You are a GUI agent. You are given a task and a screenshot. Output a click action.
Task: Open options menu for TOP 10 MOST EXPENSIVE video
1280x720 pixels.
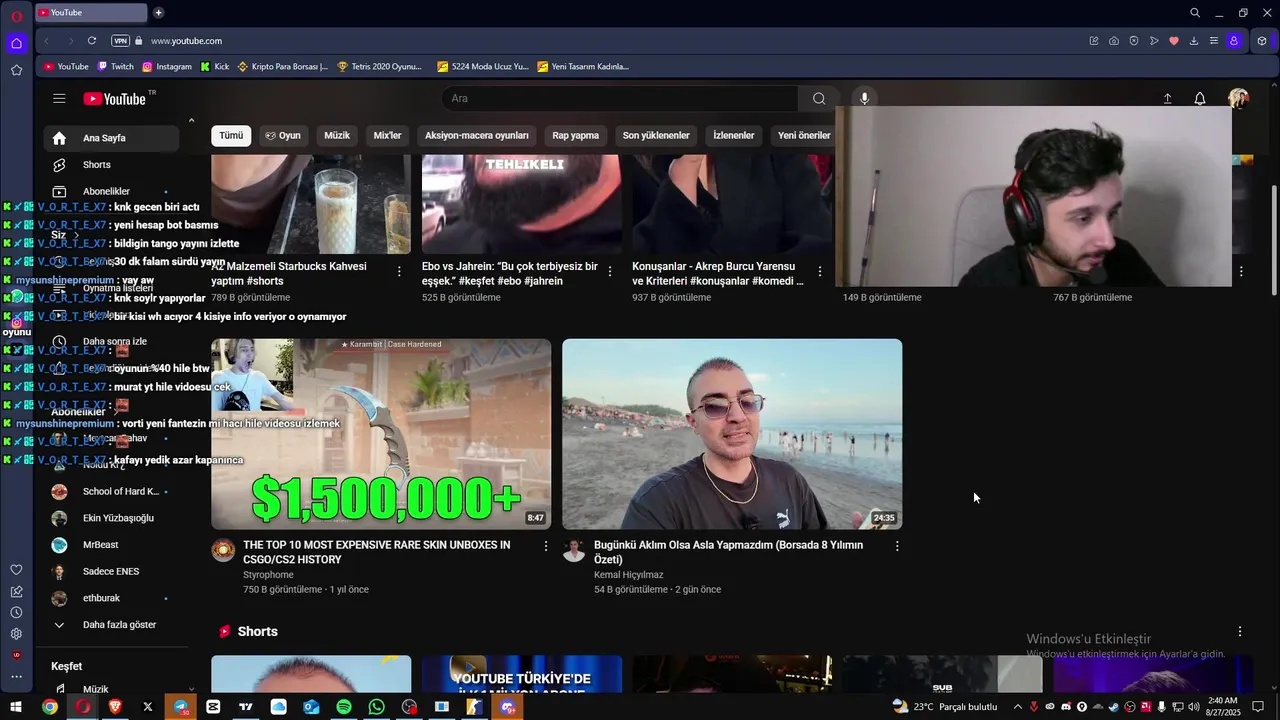coord(546,546)
